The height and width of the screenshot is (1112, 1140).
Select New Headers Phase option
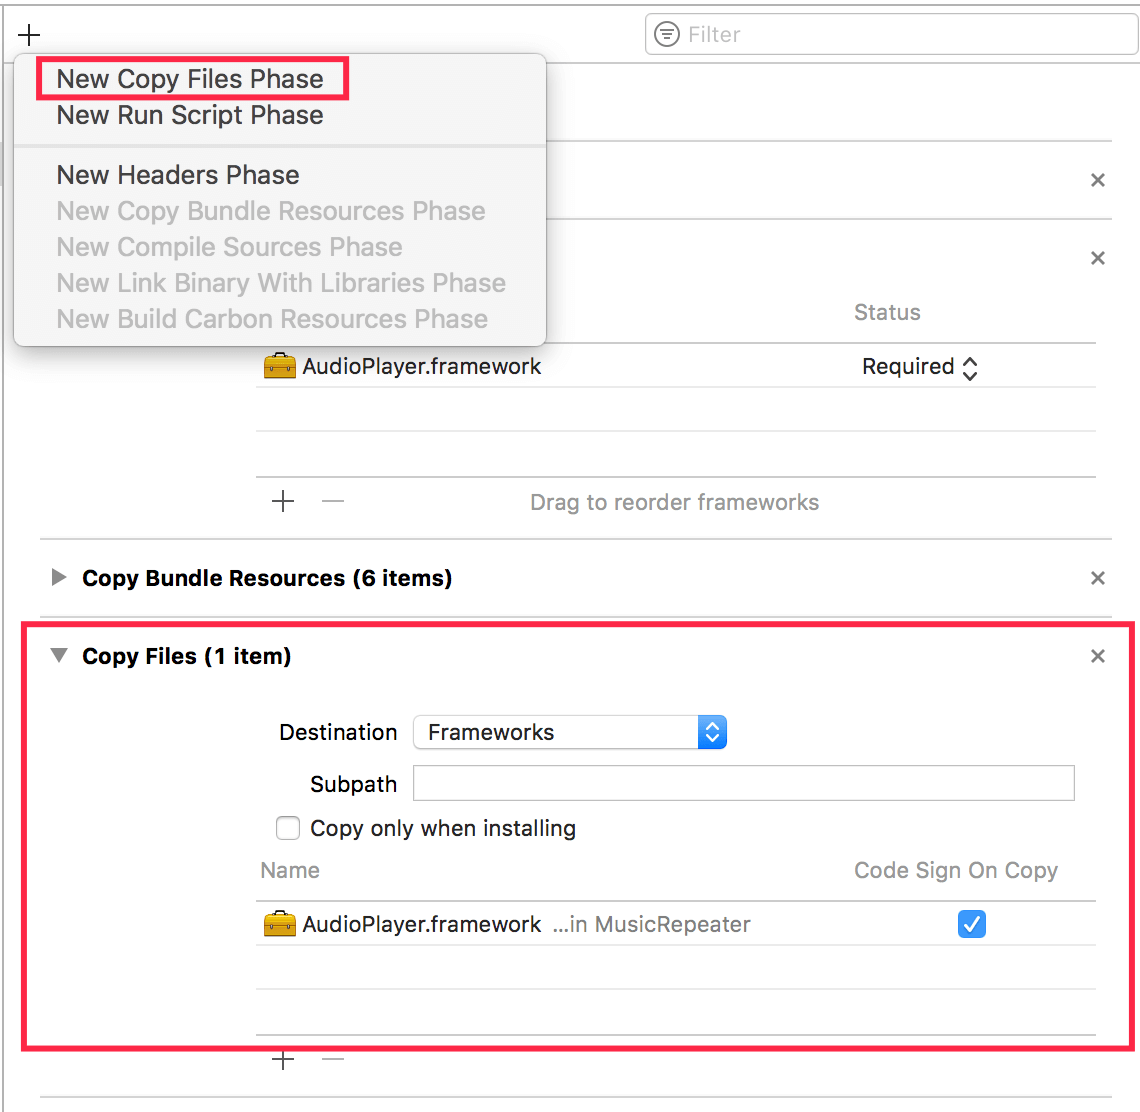(178, 175)
